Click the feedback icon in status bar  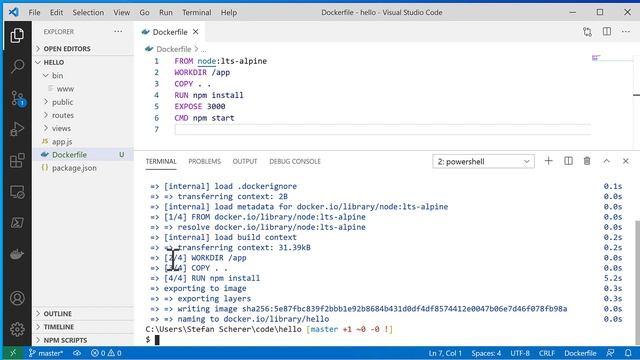[610, 353]
